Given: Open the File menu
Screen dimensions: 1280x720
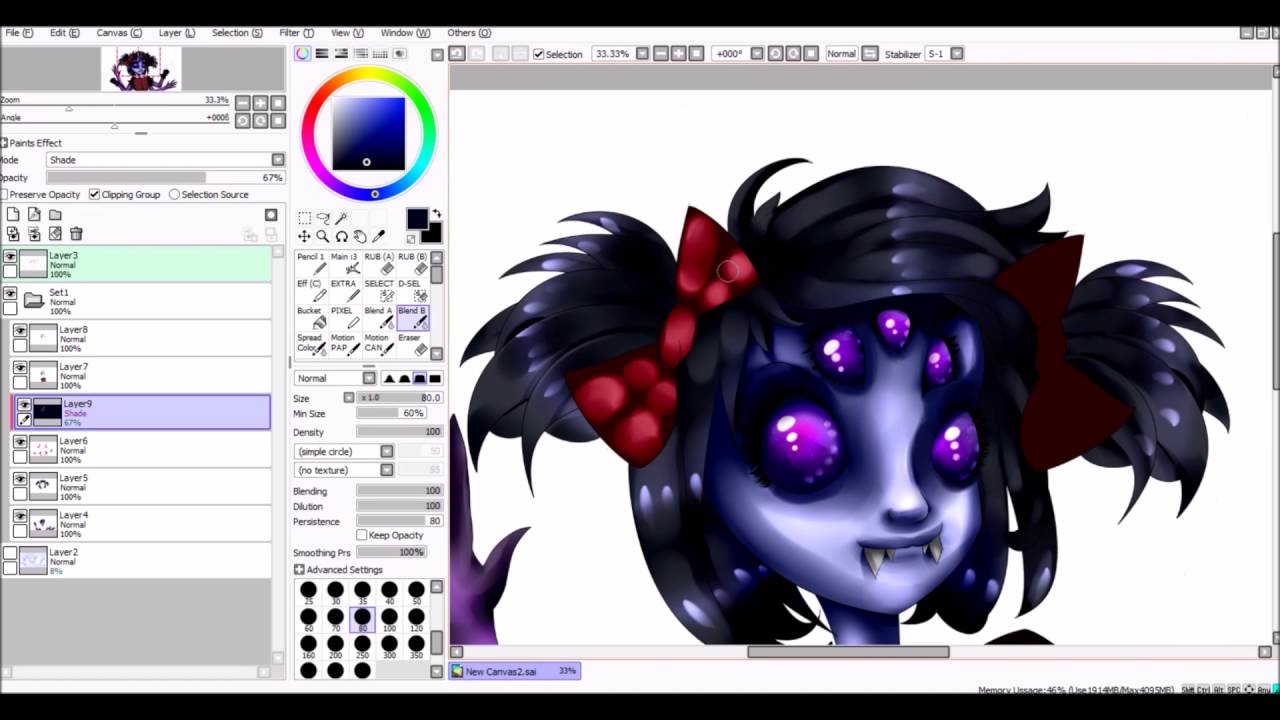Looking at the screenshot, I should click(19, 33).
